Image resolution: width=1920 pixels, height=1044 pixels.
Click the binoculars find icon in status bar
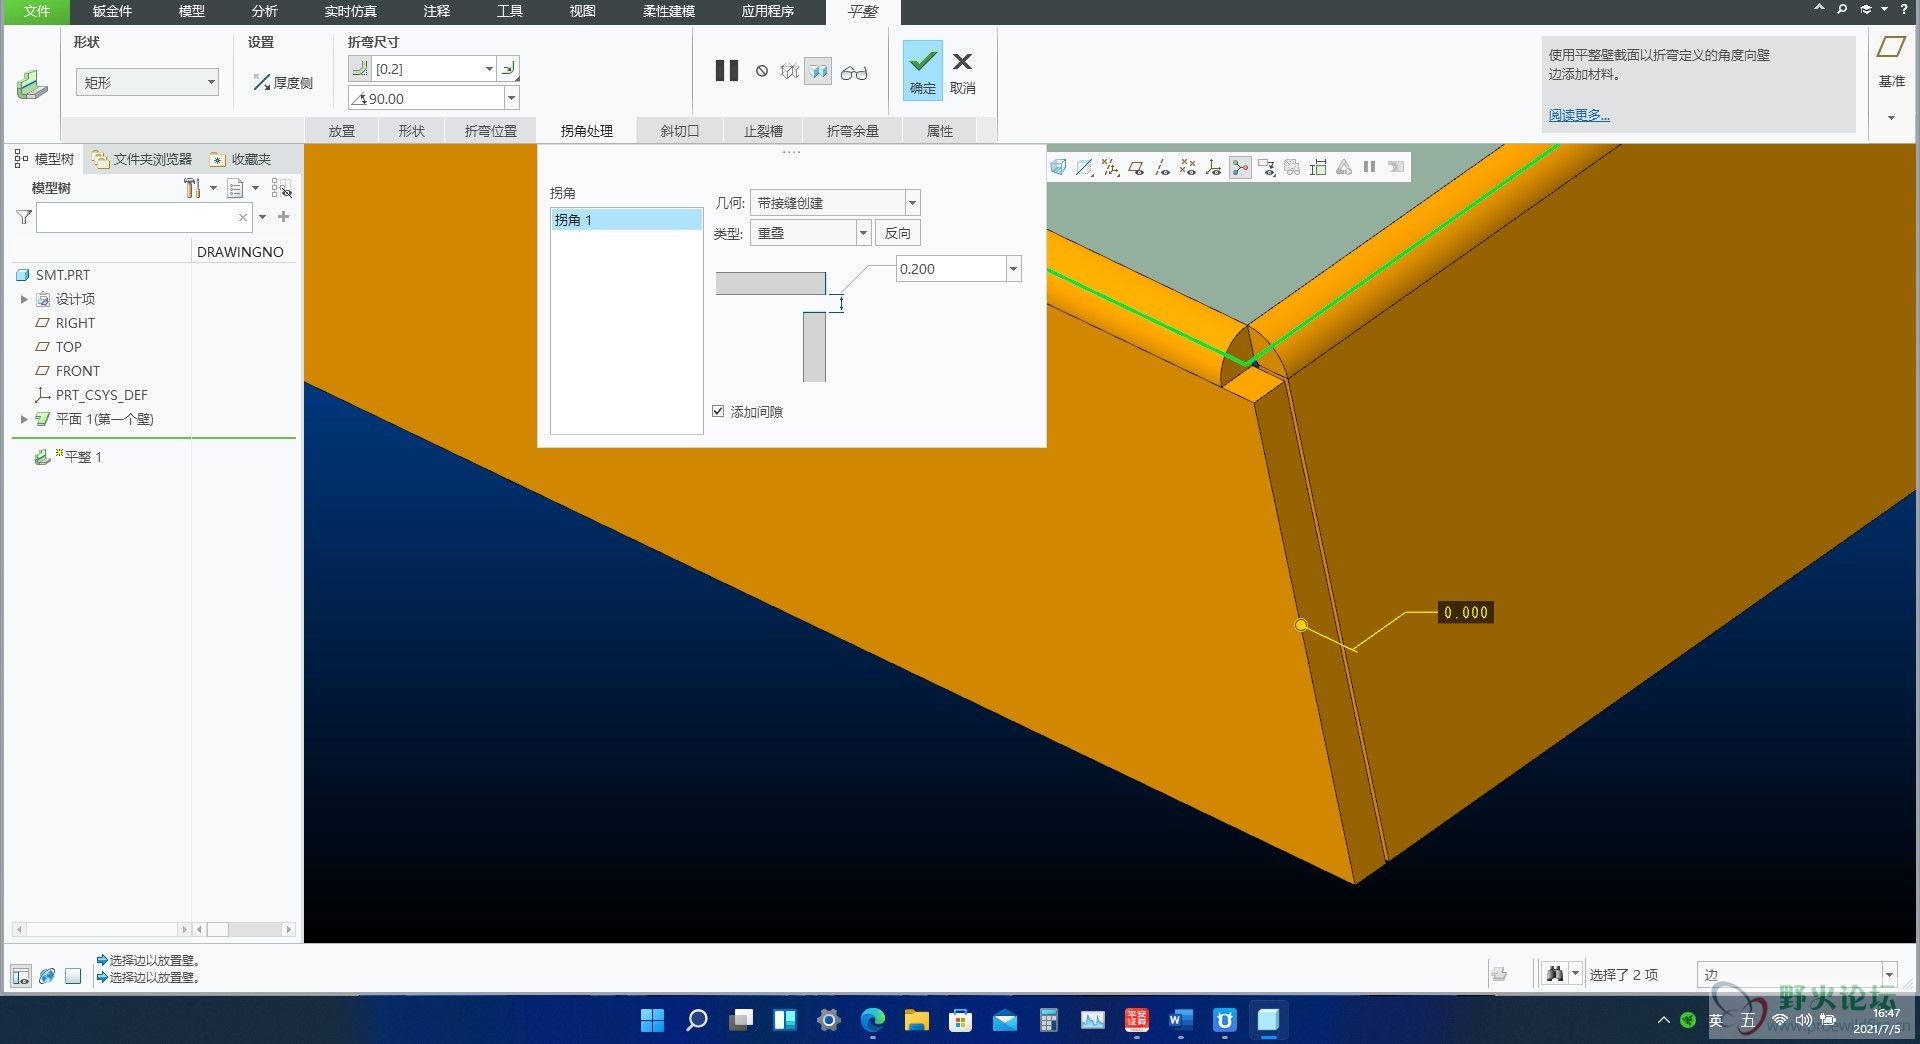click(x=1554, y=973)
